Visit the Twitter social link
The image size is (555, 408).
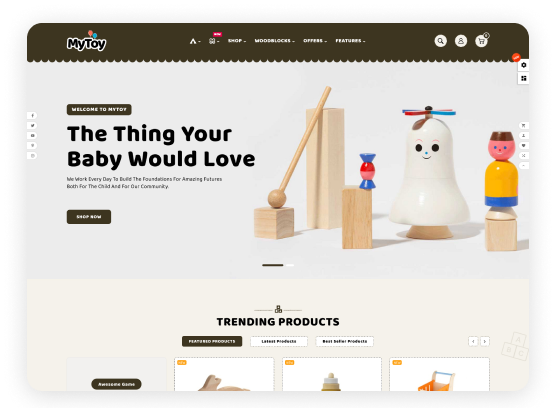[33, 125]
